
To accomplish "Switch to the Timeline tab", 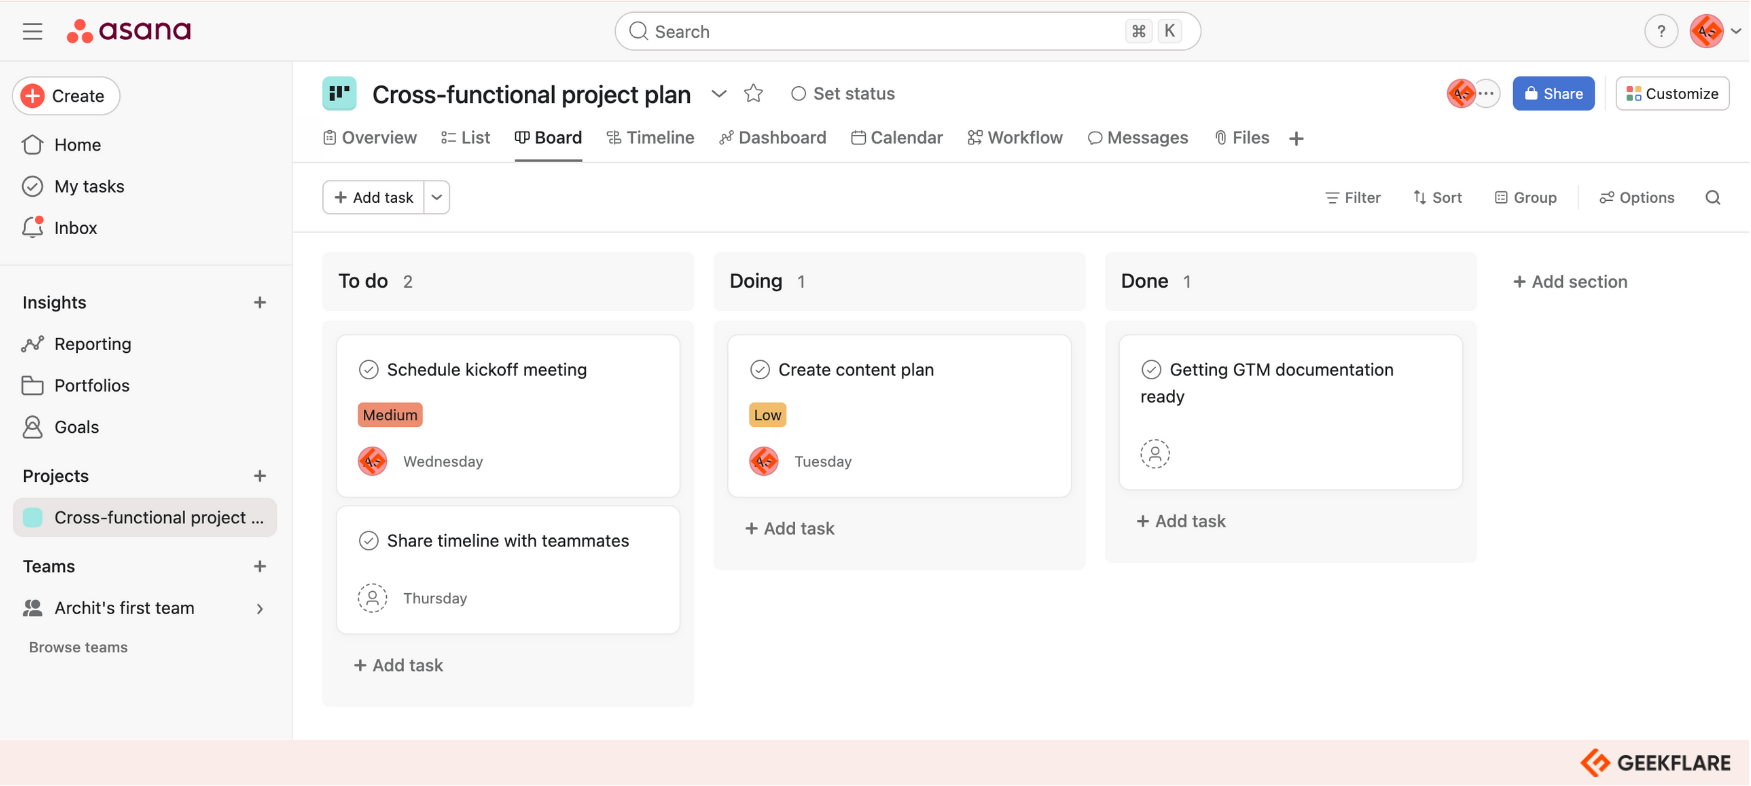I will (650, 138).
